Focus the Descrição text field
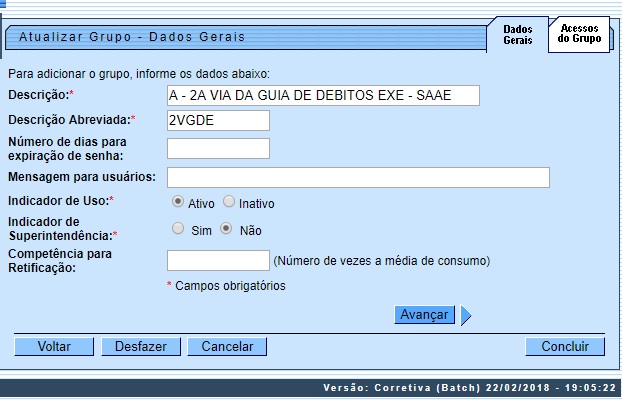622x400 pixels. (x=323, y=95)
